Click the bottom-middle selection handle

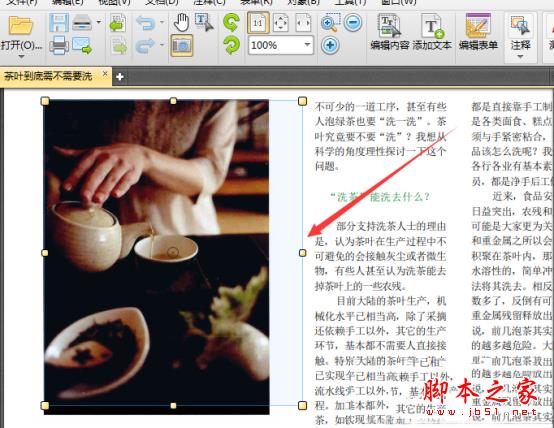pyautogui.click(x=173, y=405)
